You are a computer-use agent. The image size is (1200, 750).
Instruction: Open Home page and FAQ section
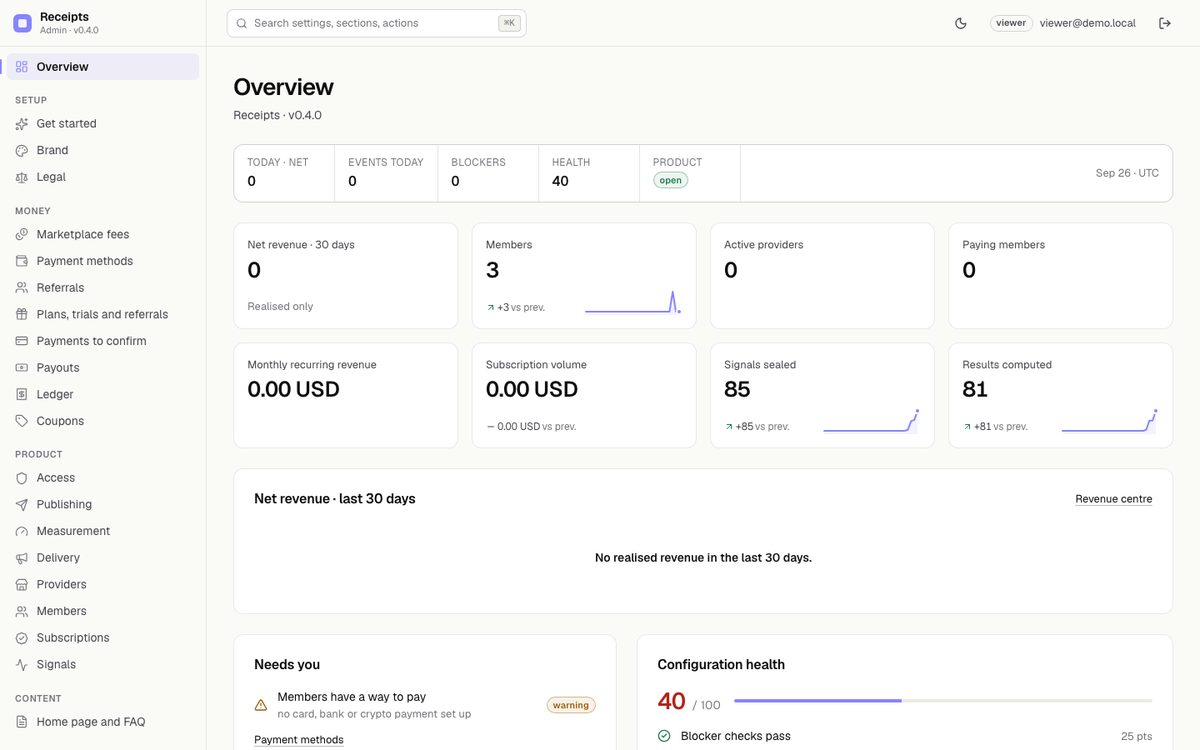[103, 722]
